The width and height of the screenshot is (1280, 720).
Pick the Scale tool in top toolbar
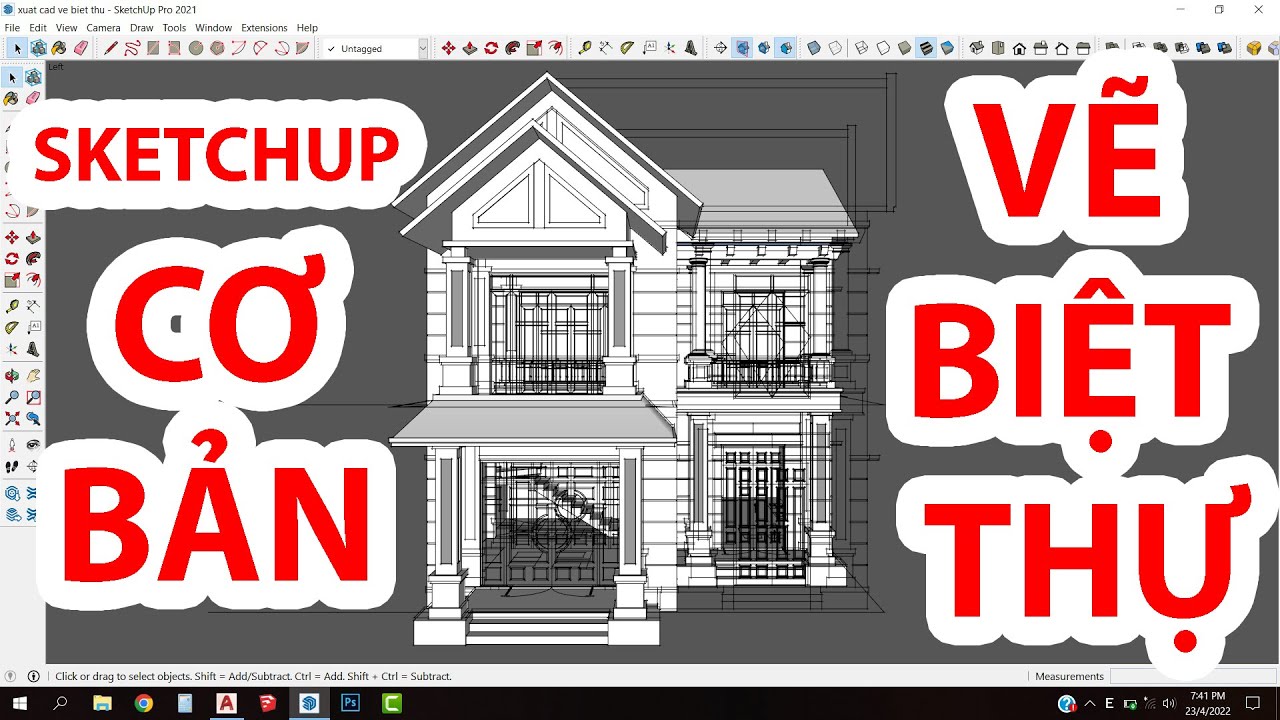click(x=534, y=48)
